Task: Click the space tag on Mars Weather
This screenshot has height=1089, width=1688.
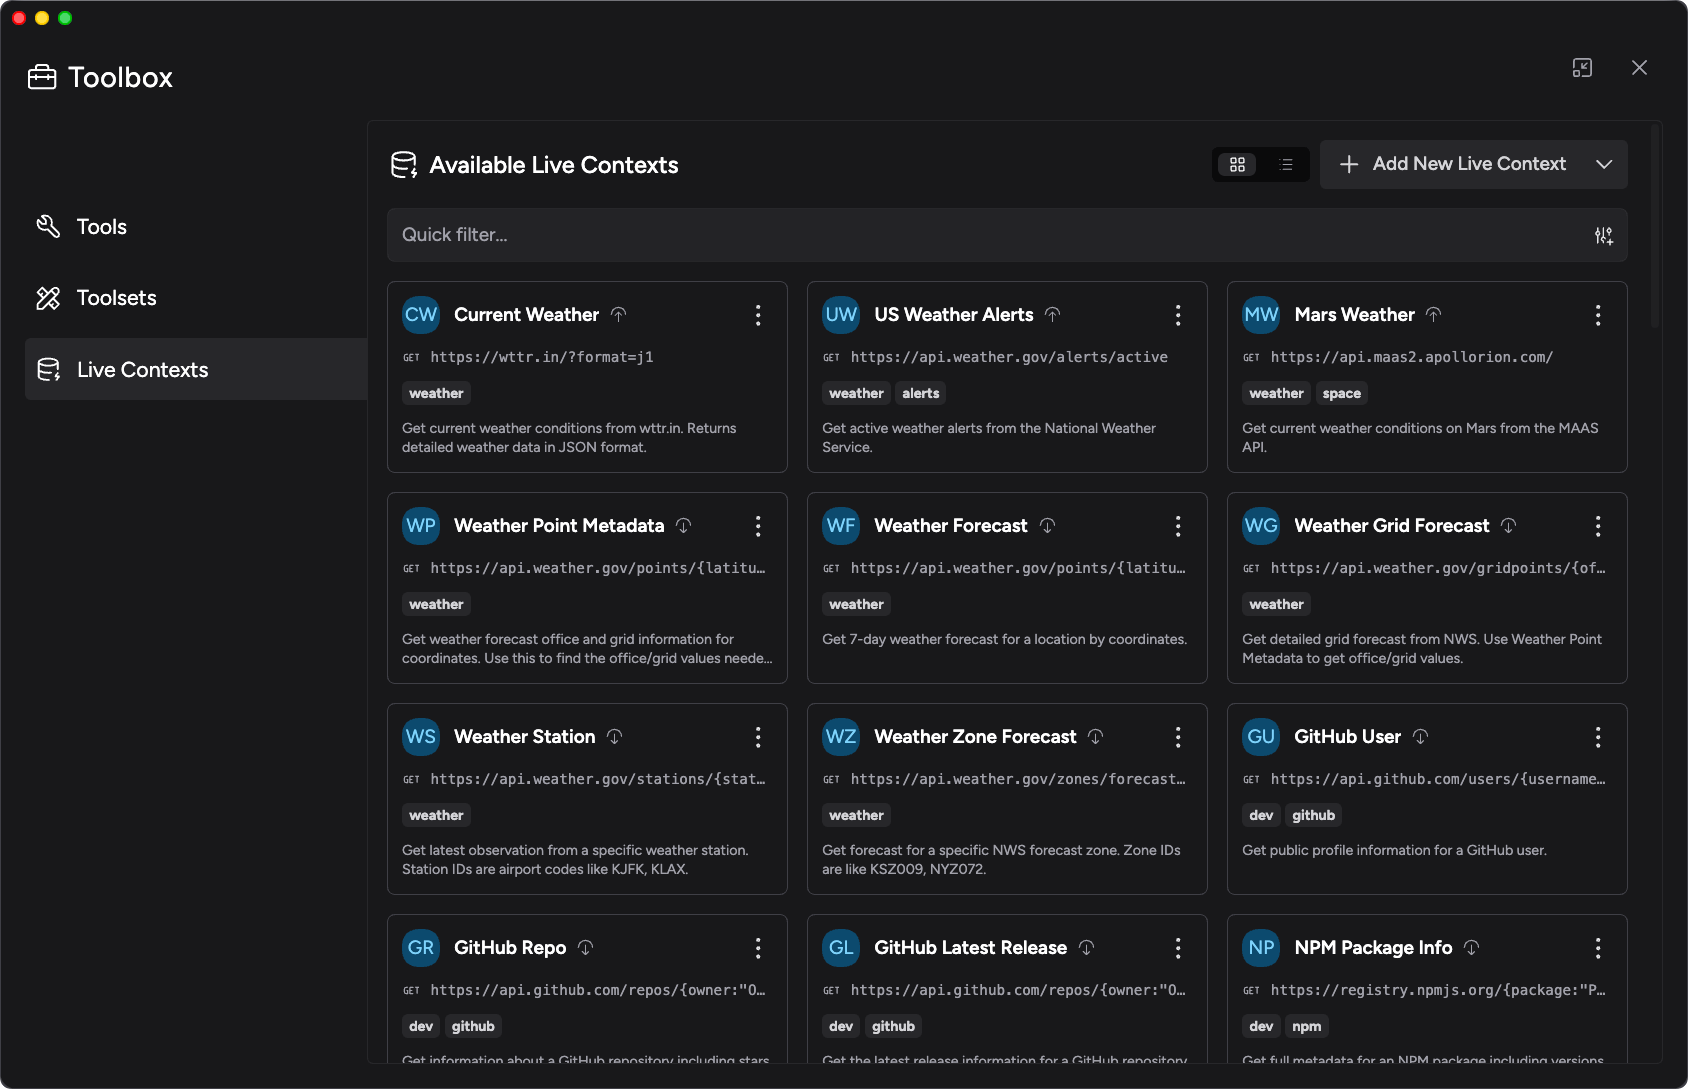Action: click(x=1341, y=394)
